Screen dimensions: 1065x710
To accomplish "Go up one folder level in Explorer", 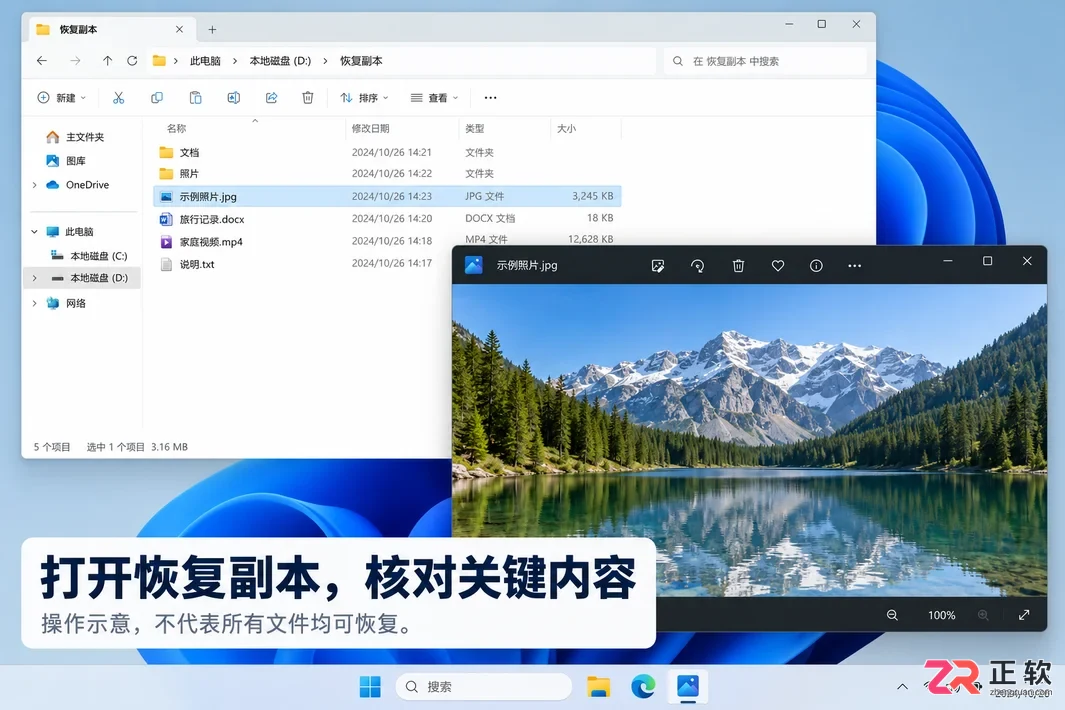I will (x=107, y=60).
